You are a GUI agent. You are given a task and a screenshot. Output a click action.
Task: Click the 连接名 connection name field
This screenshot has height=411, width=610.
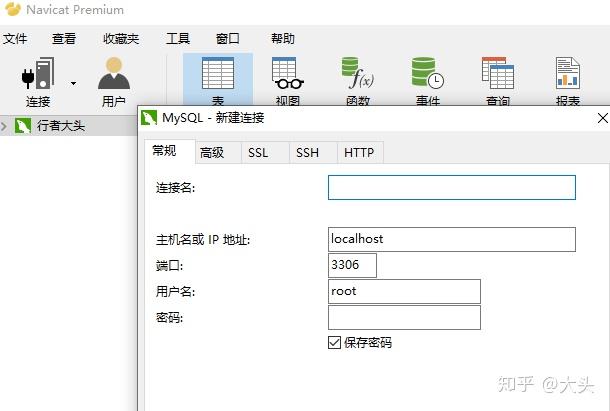pyautogui.click(x=452, y=187)
